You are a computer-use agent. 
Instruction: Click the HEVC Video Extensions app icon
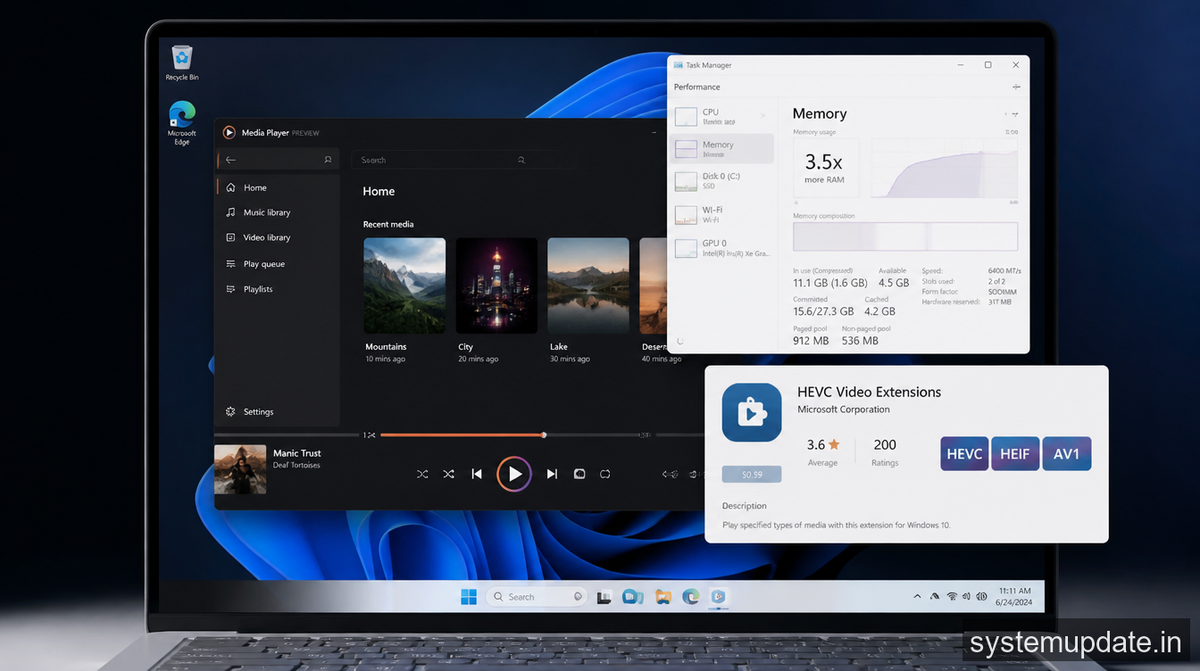point(752,412)
